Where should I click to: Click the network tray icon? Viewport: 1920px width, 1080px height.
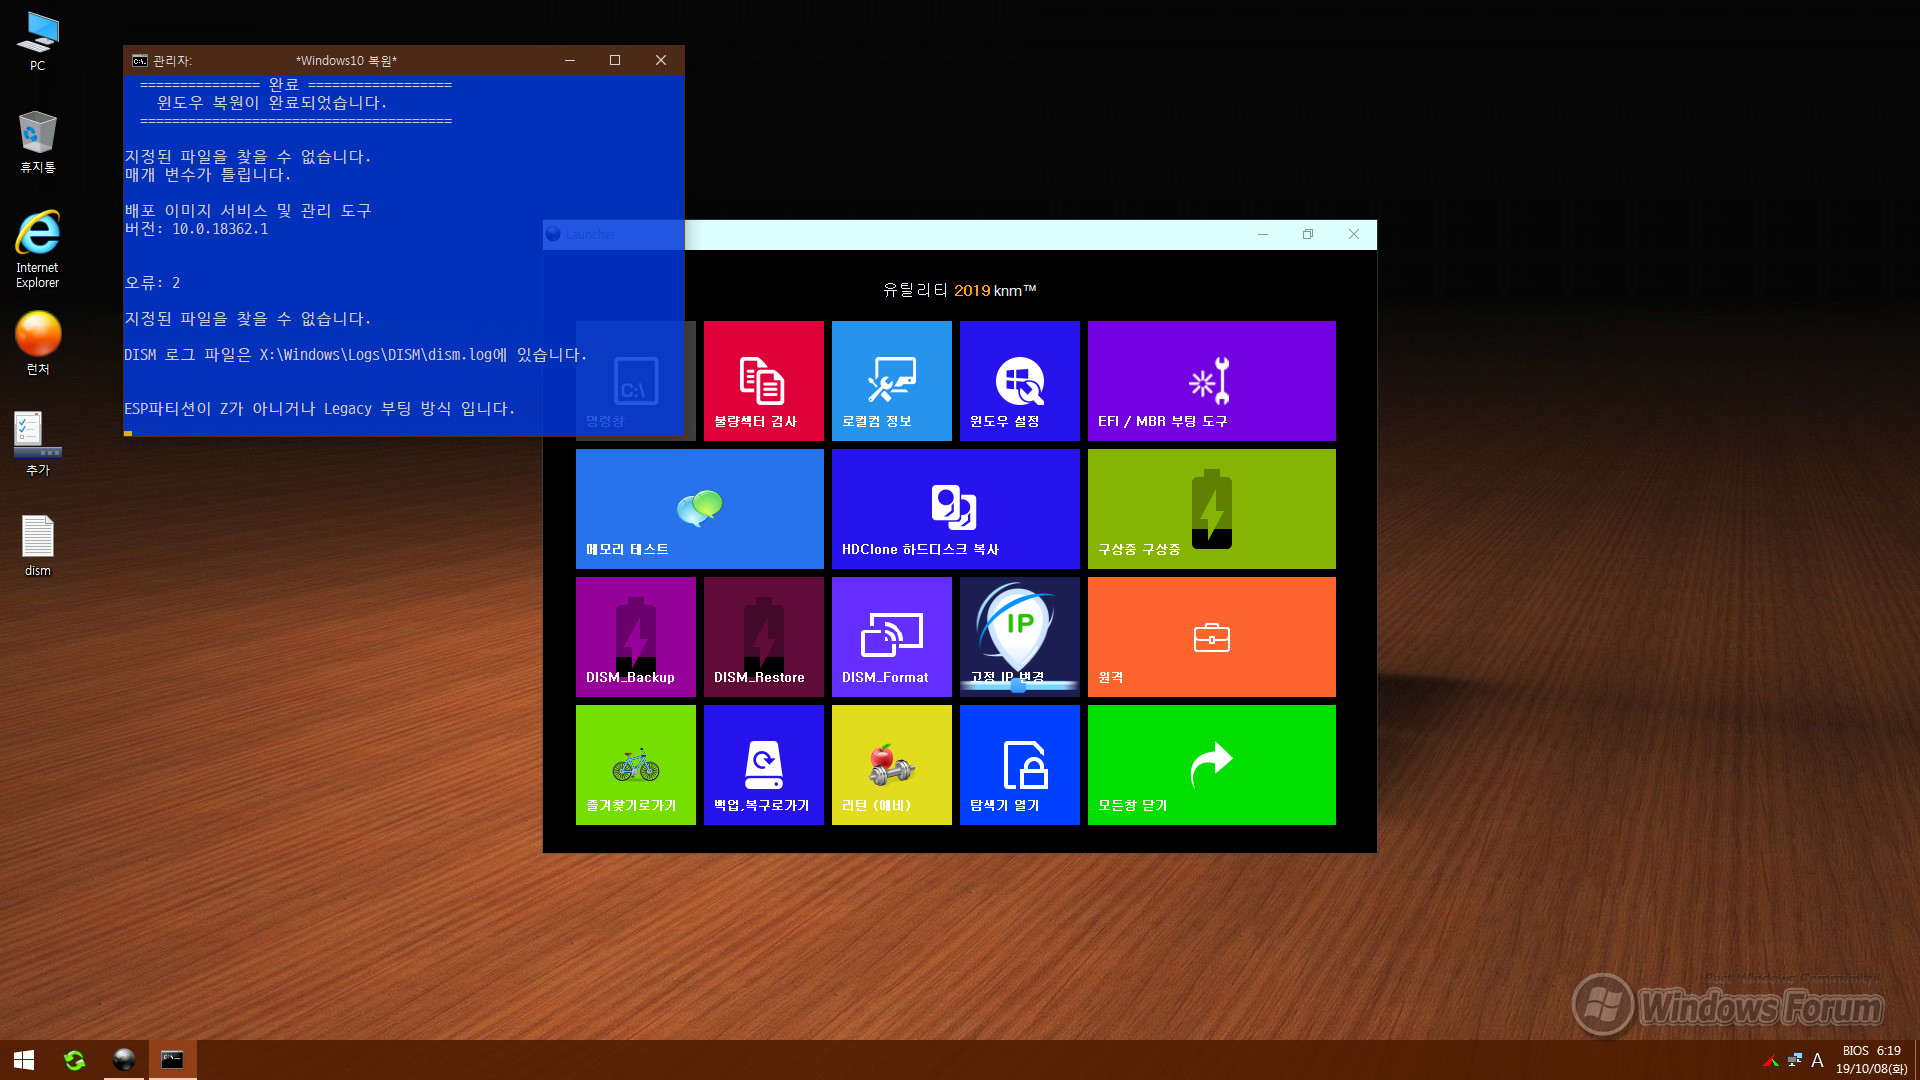(1795, 1060)
